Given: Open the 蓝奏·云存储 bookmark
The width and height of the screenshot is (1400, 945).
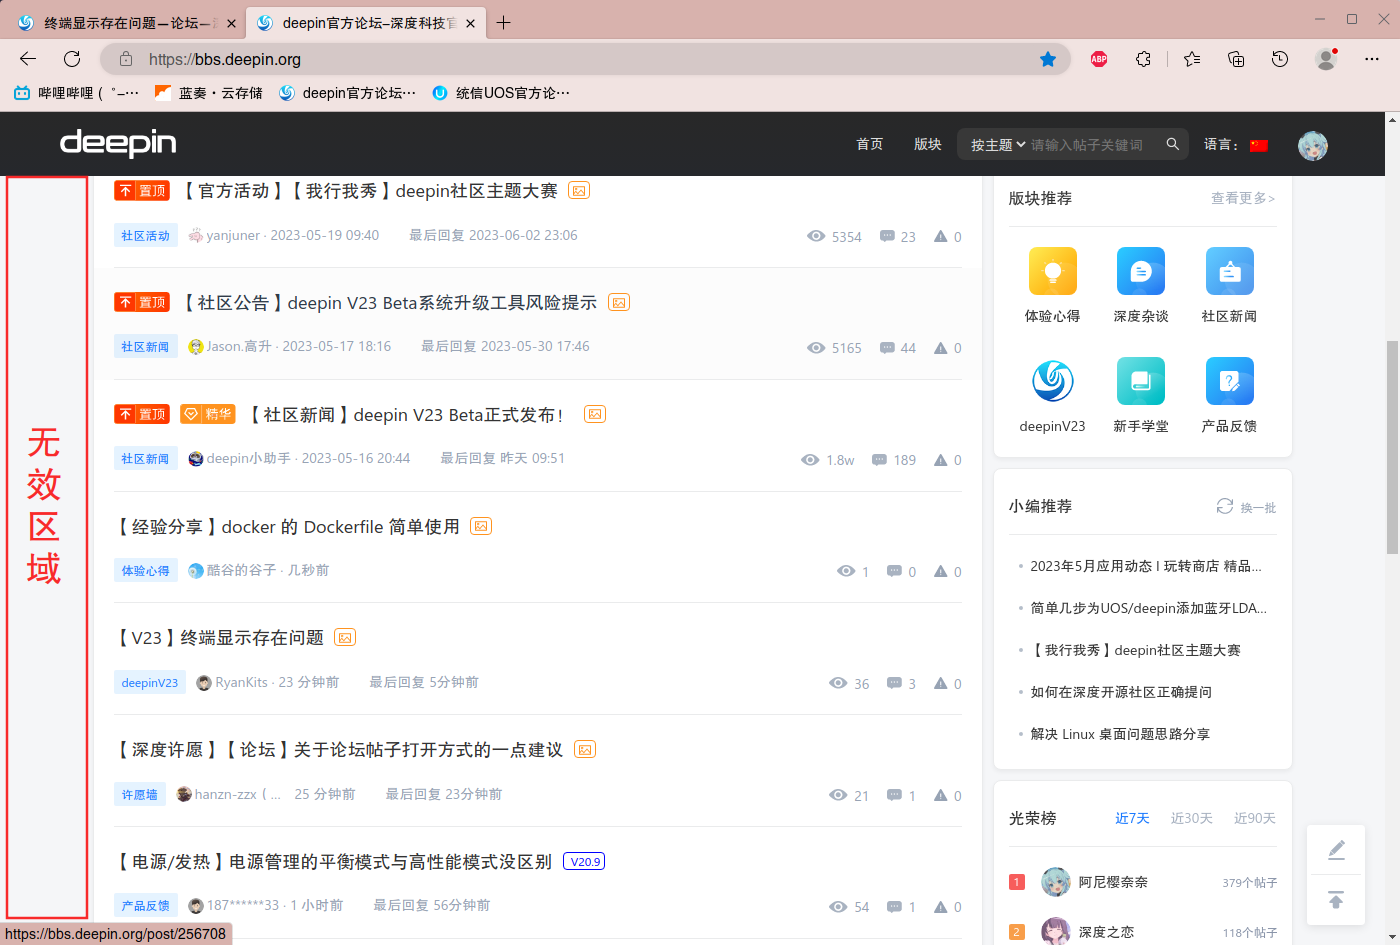Looking at the screenshot, I should [209, 93].
